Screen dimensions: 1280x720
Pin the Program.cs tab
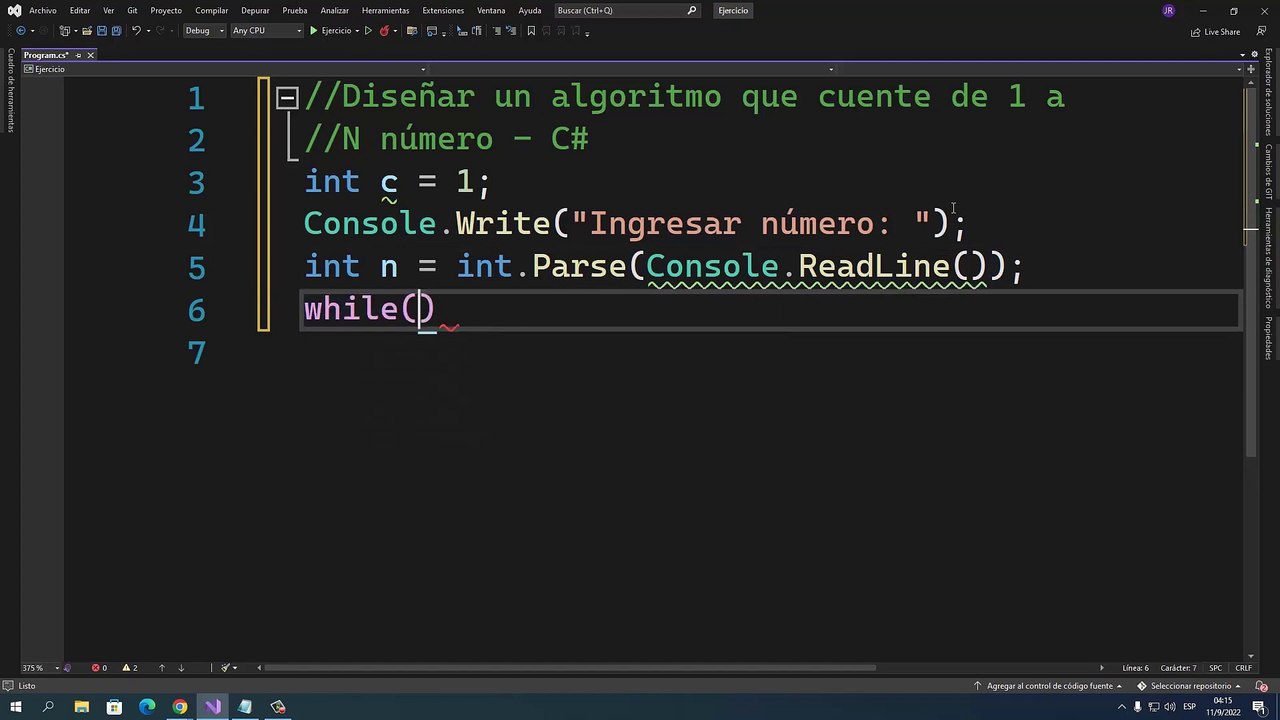tap(78, 55)
